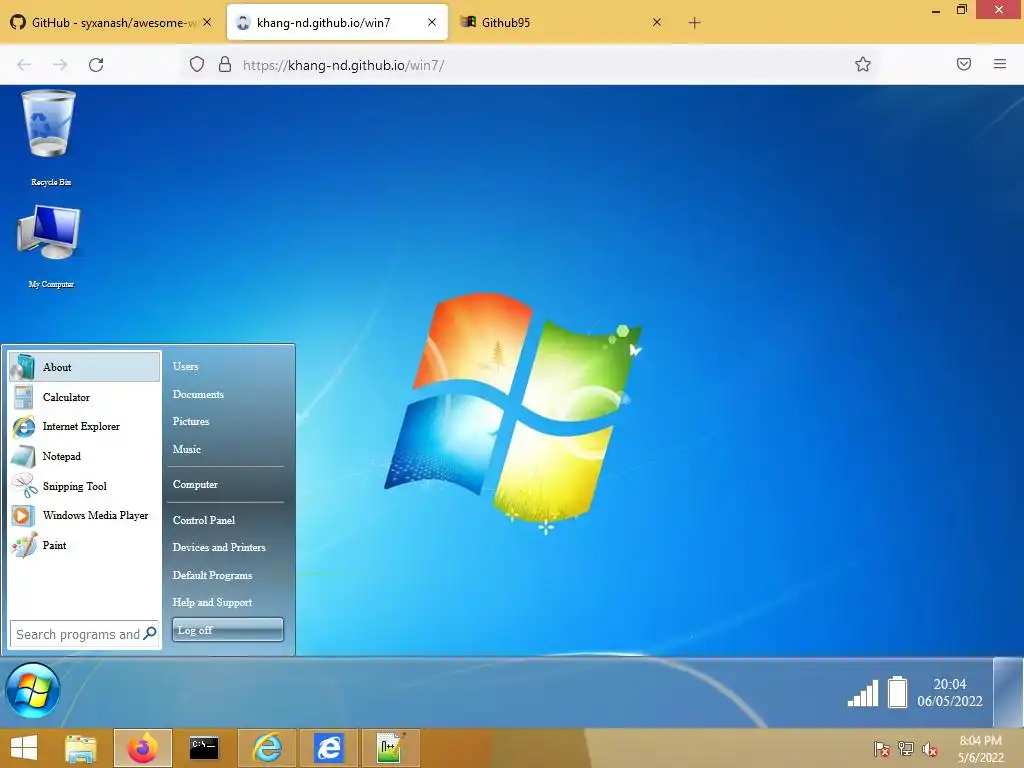Click the host Windows Start button

24,748
